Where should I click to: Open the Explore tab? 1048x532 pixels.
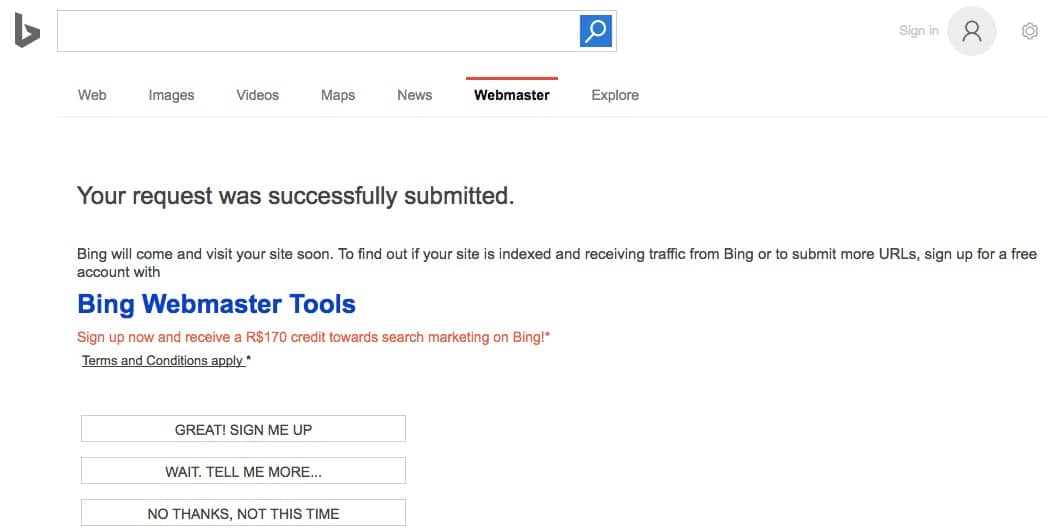615,95
